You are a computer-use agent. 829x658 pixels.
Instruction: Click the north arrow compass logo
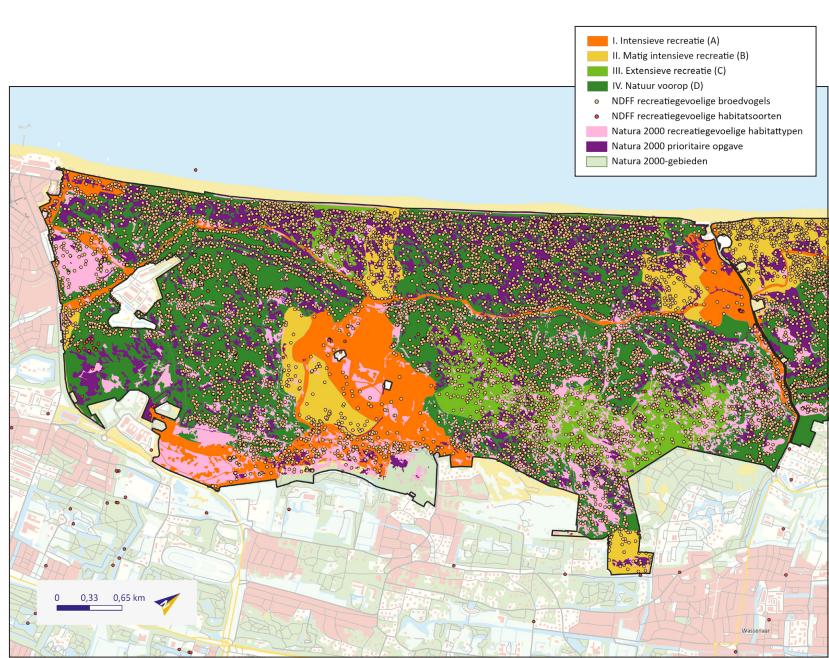(x=167, y=606)
